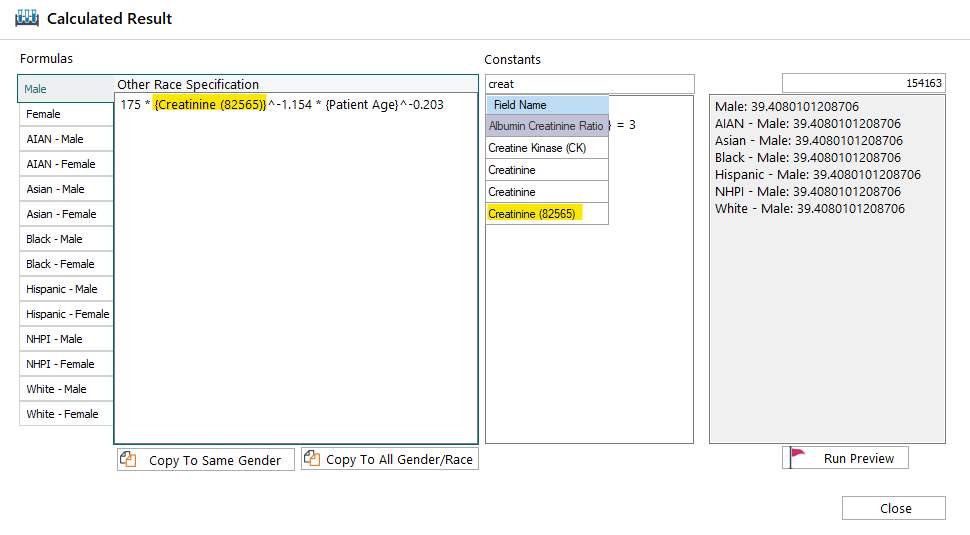Select highlighted Creatinine (82565) in field list

click(547, 214)
